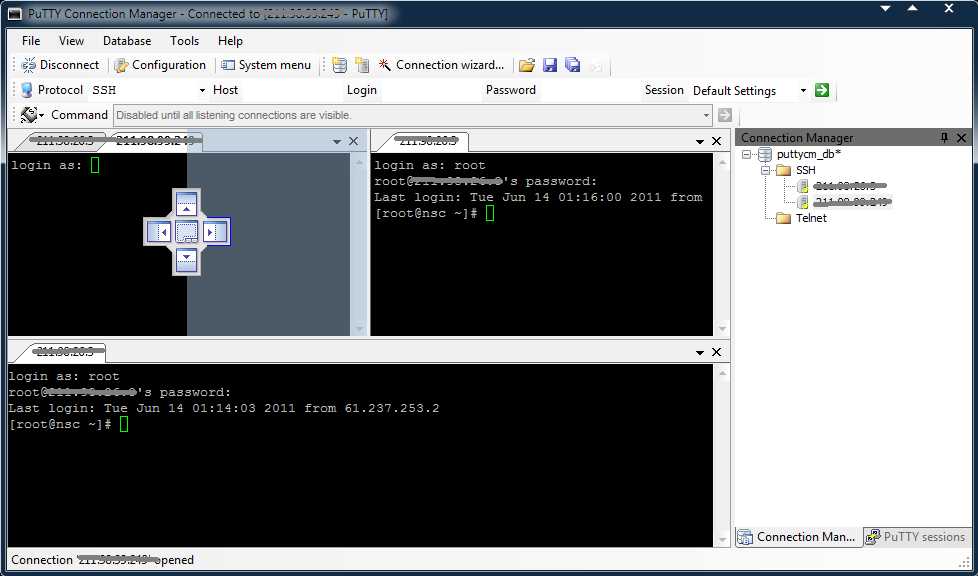
Task: Click the Password input field
Action: coord(588,90)
